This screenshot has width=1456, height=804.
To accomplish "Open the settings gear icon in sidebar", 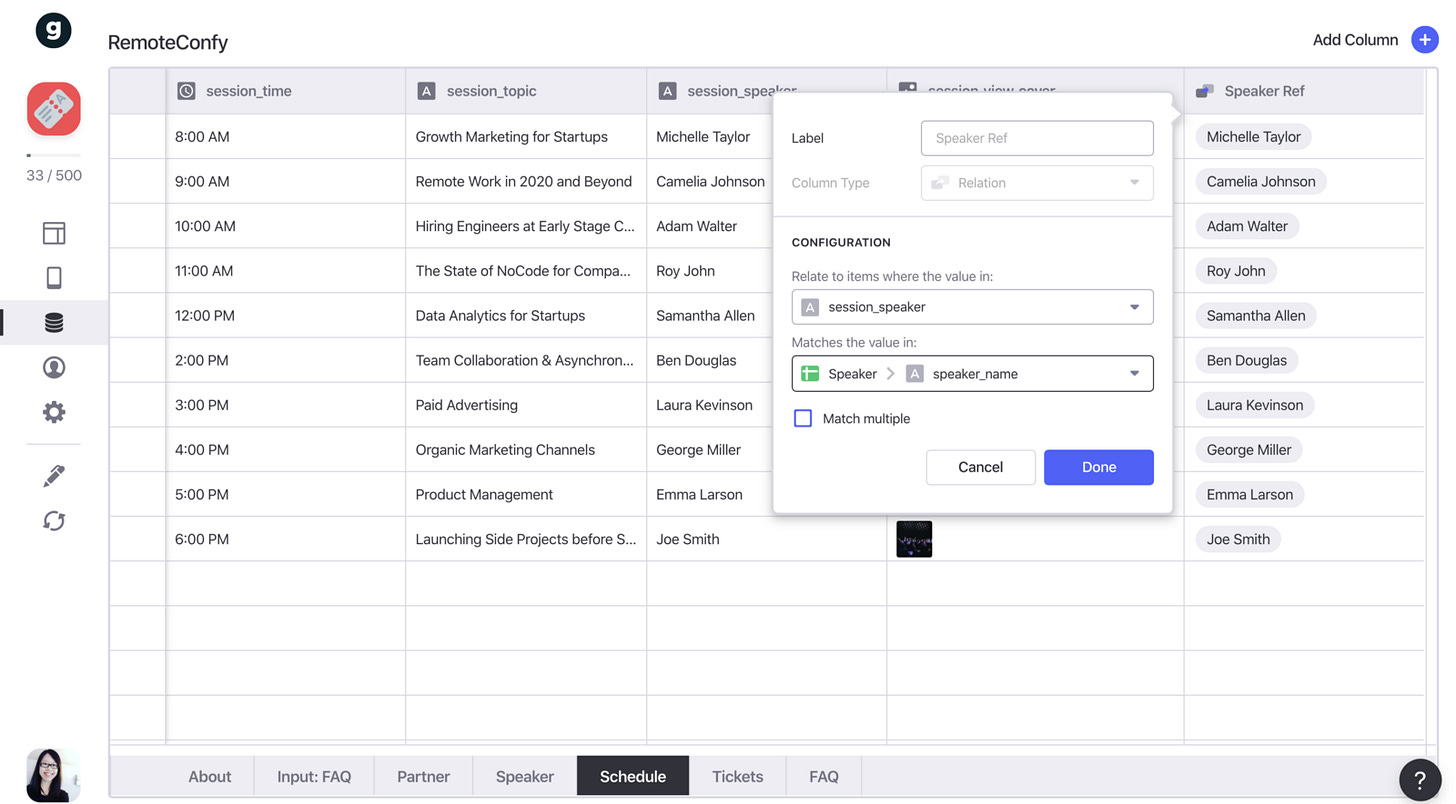I will tap(54, 412).
